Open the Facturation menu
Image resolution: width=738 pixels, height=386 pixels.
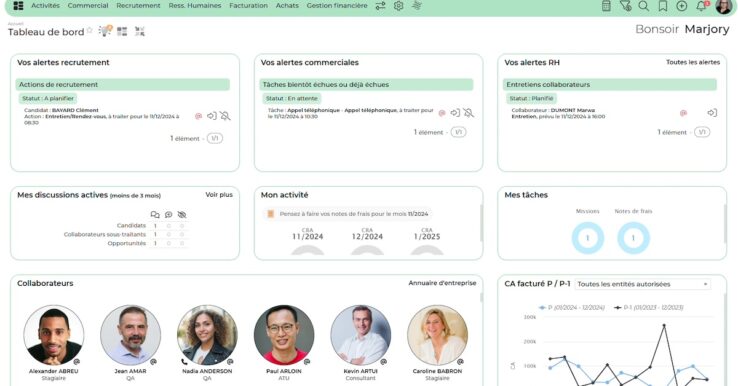(x=249, y=6)
